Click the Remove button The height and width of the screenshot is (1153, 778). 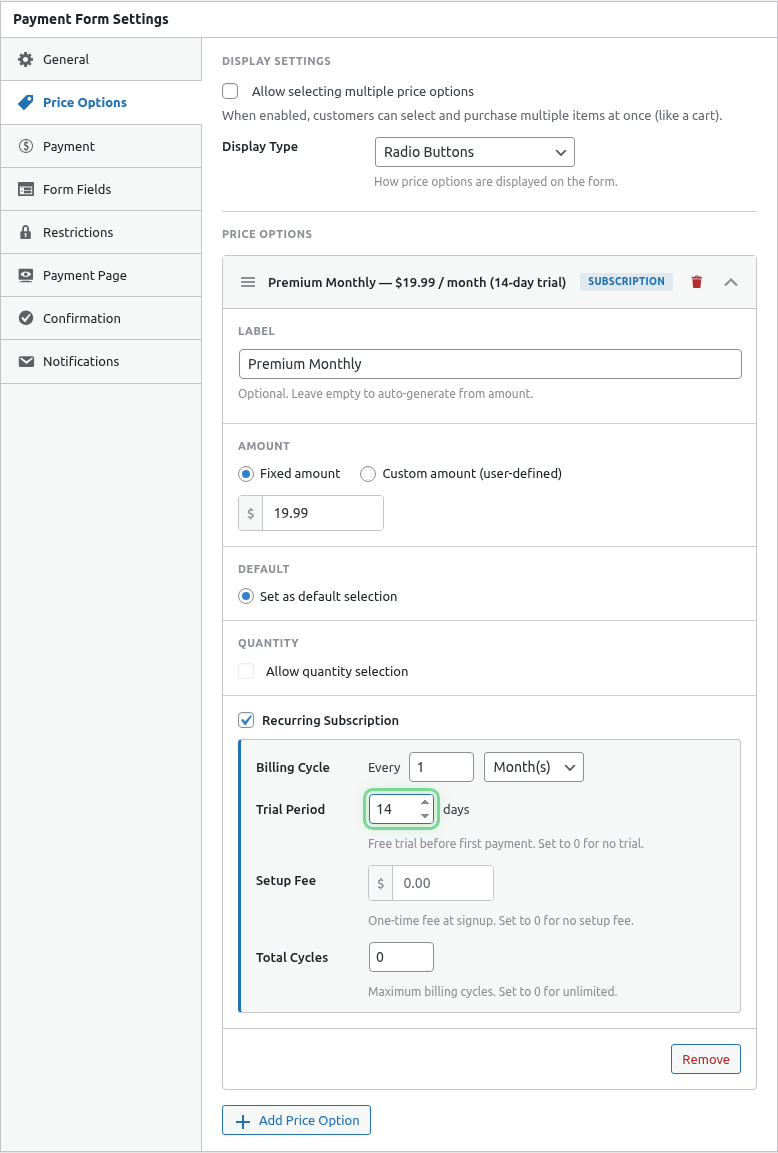[x=705, y=1059]
